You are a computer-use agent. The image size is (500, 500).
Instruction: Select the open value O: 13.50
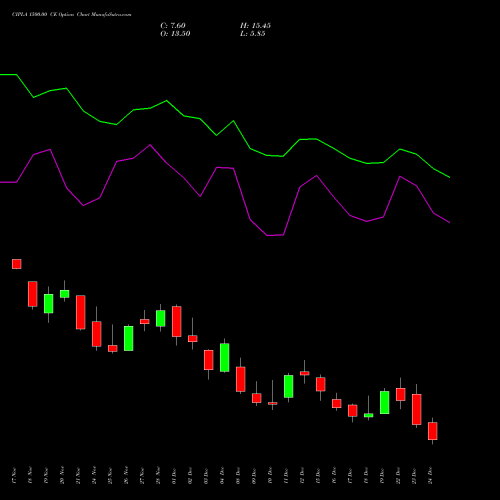(x=175, y=34)
